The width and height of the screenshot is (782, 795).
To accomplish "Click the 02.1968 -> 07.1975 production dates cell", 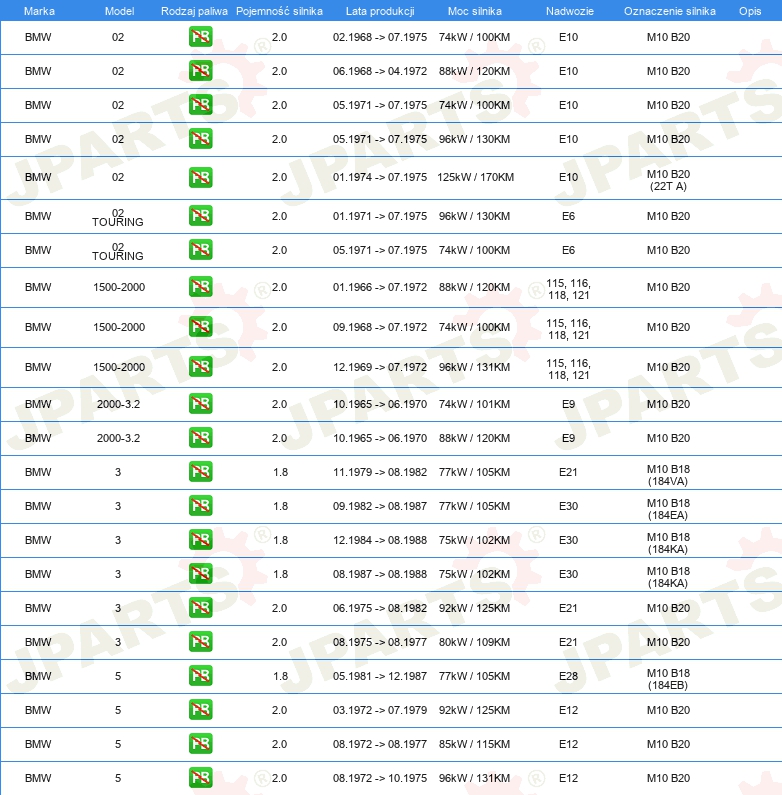I will click(x=380, y=37).
